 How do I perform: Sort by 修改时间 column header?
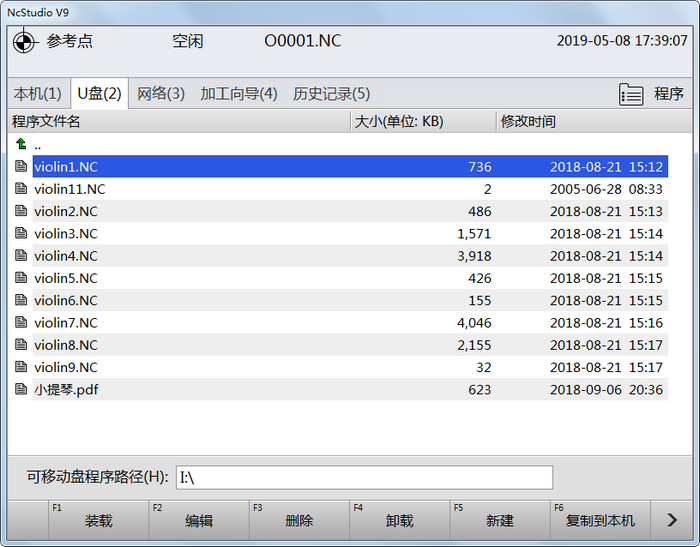point(594,121)
